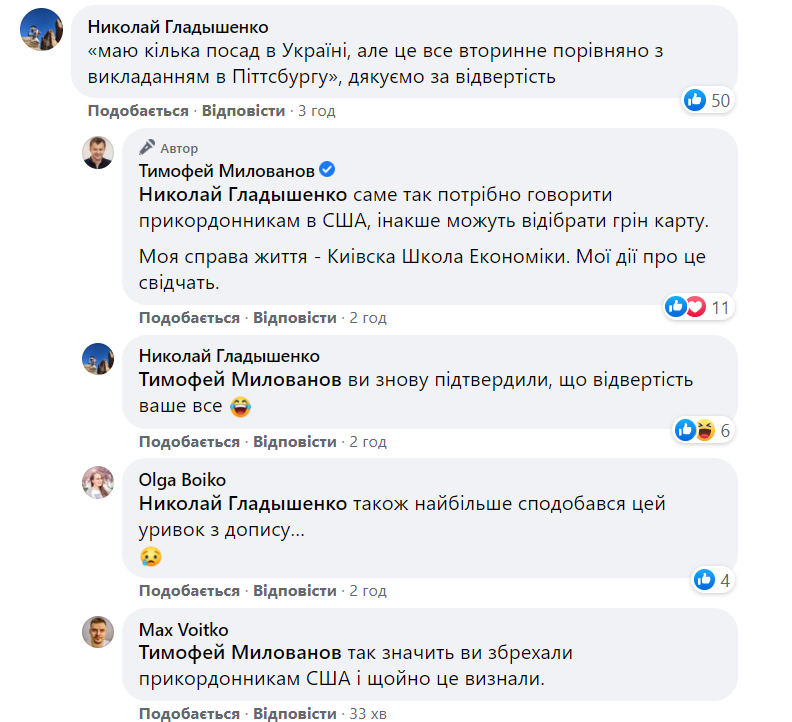
Task: Click mention of Тимофей Милованов in Max Voitko's comment
Action: tap(241, 653)
